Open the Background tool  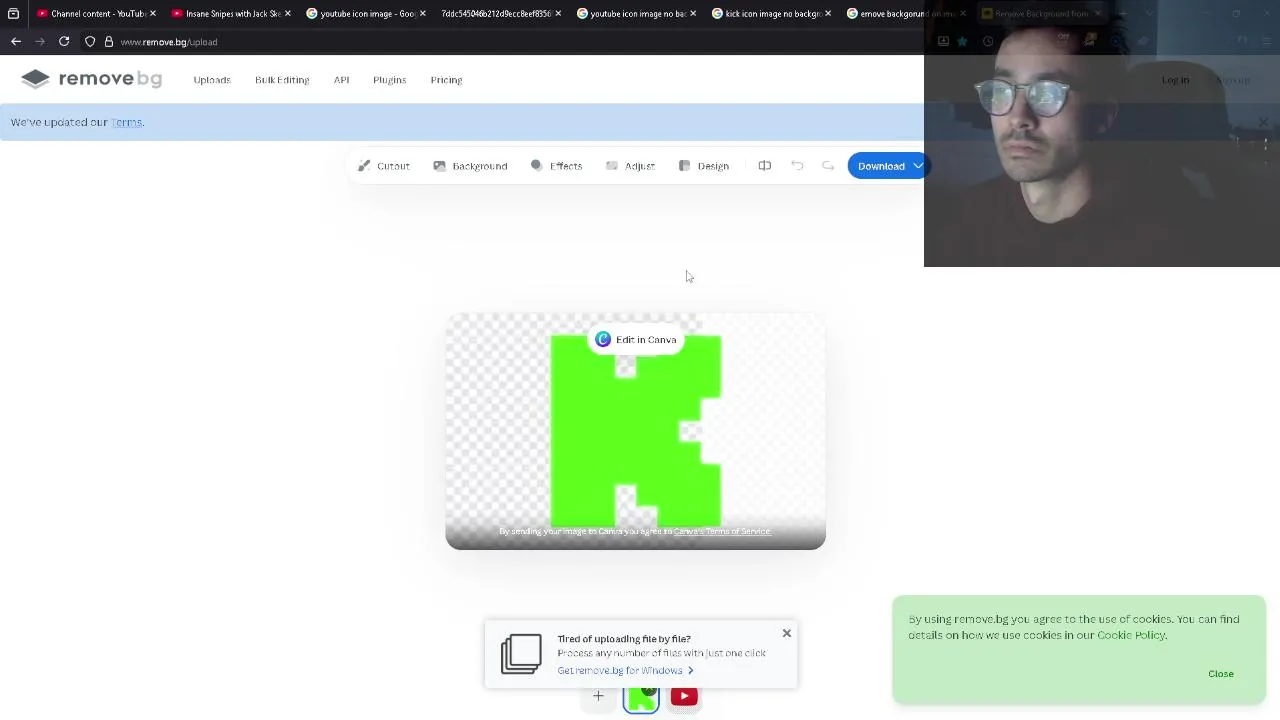pos(470,166)
